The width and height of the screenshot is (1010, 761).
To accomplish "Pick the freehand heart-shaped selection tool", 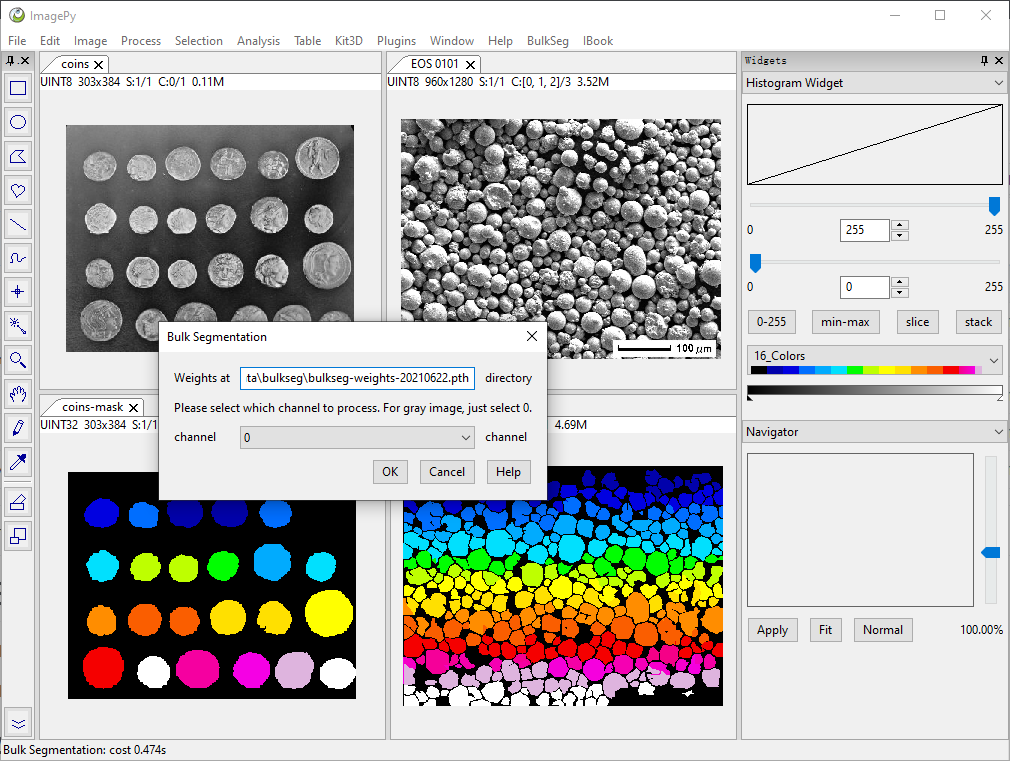I will pyautogui.click(x=18, y=191).
